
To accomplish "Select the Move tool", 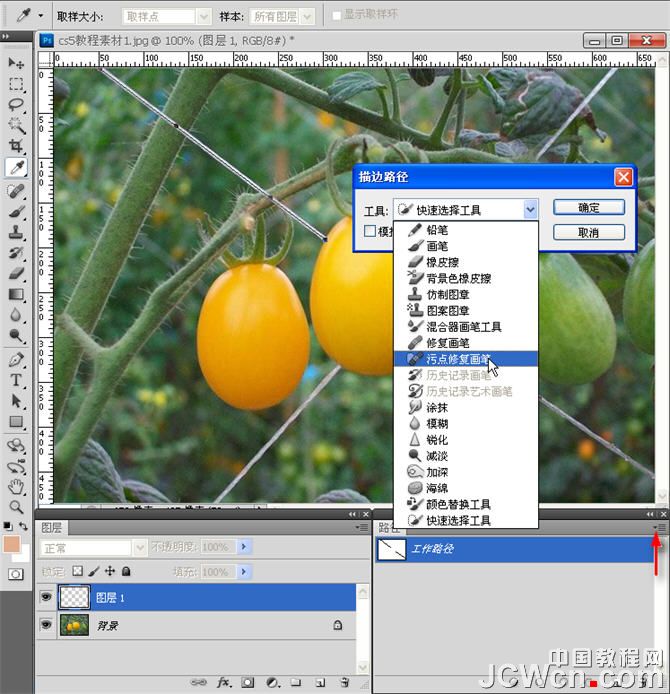I will coord(16,63).
